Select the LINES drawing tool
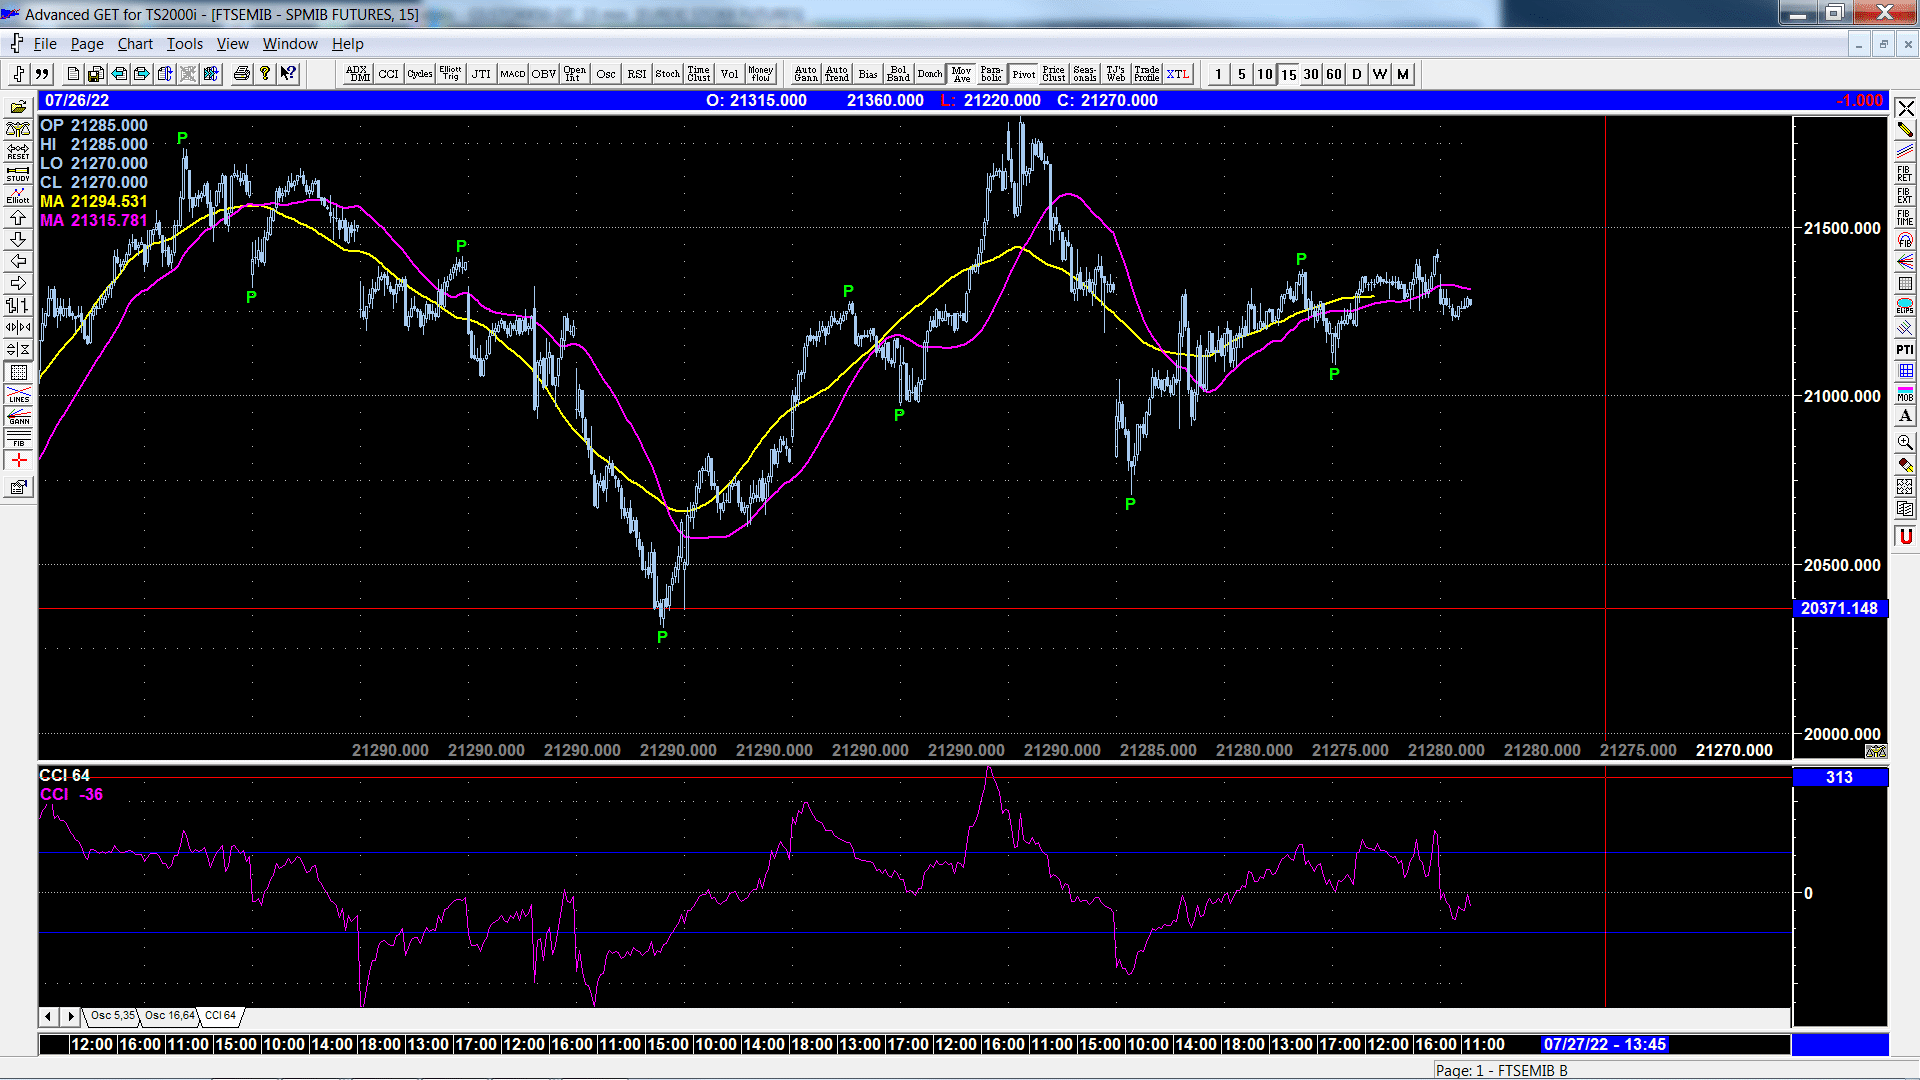This screenshot has width=1920, height=1080. coord(18,394)
